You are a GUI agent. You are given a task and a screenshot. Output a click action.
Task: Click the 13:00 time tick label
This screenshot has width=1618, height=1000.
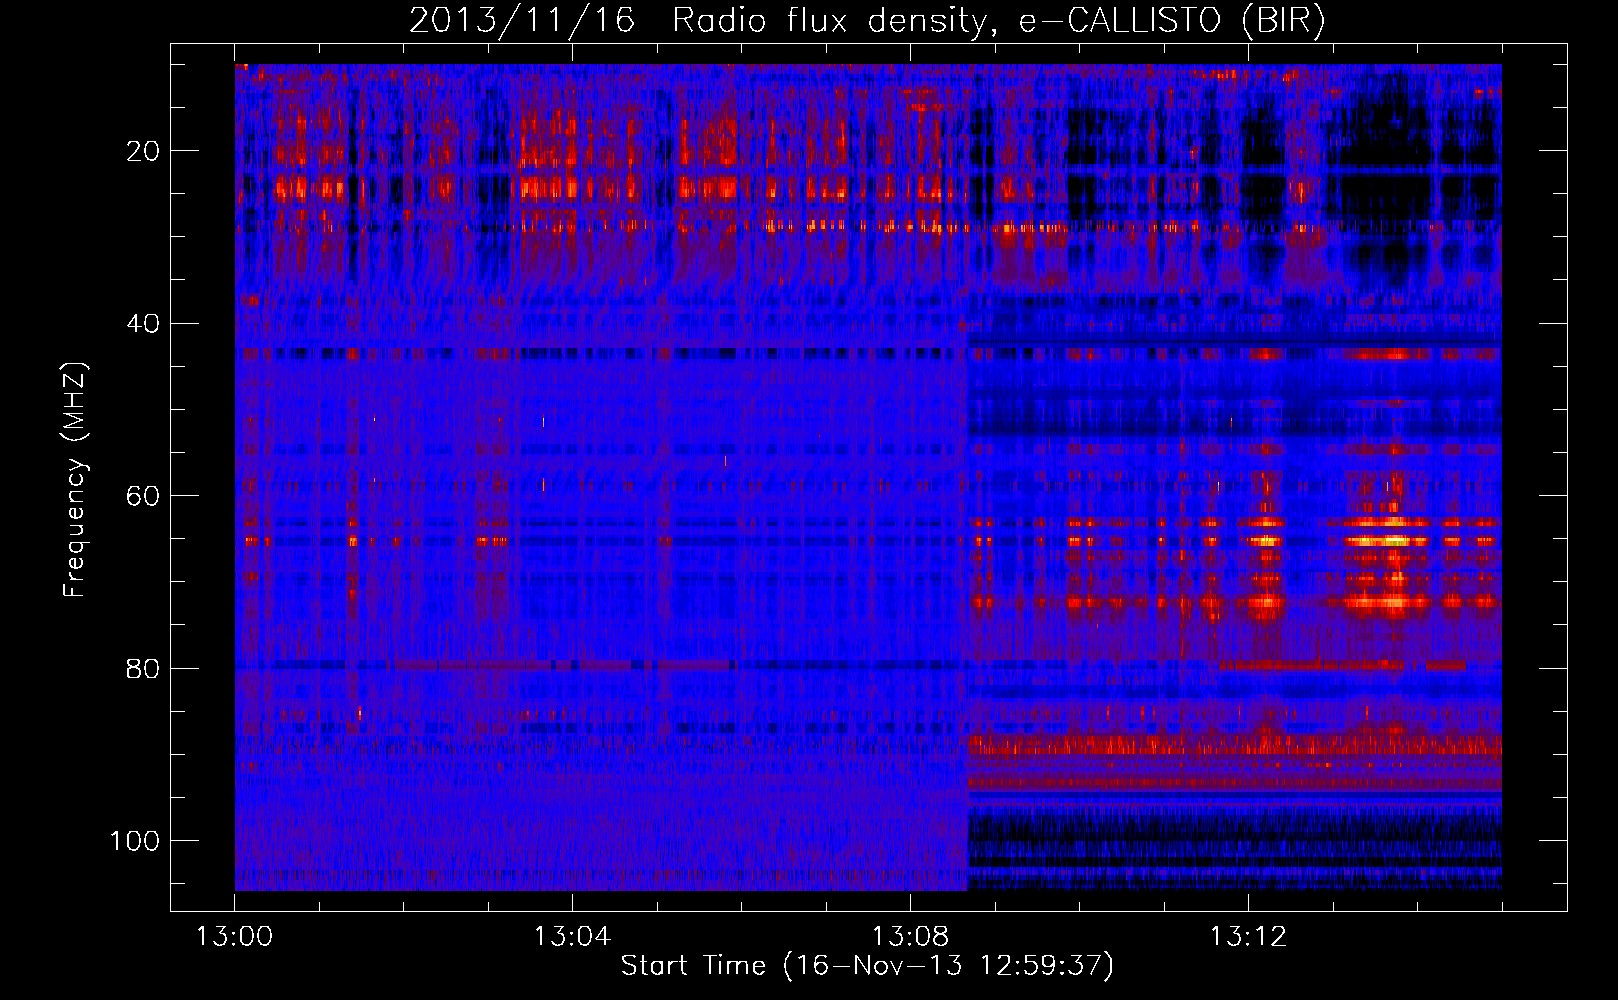point(235,937)
